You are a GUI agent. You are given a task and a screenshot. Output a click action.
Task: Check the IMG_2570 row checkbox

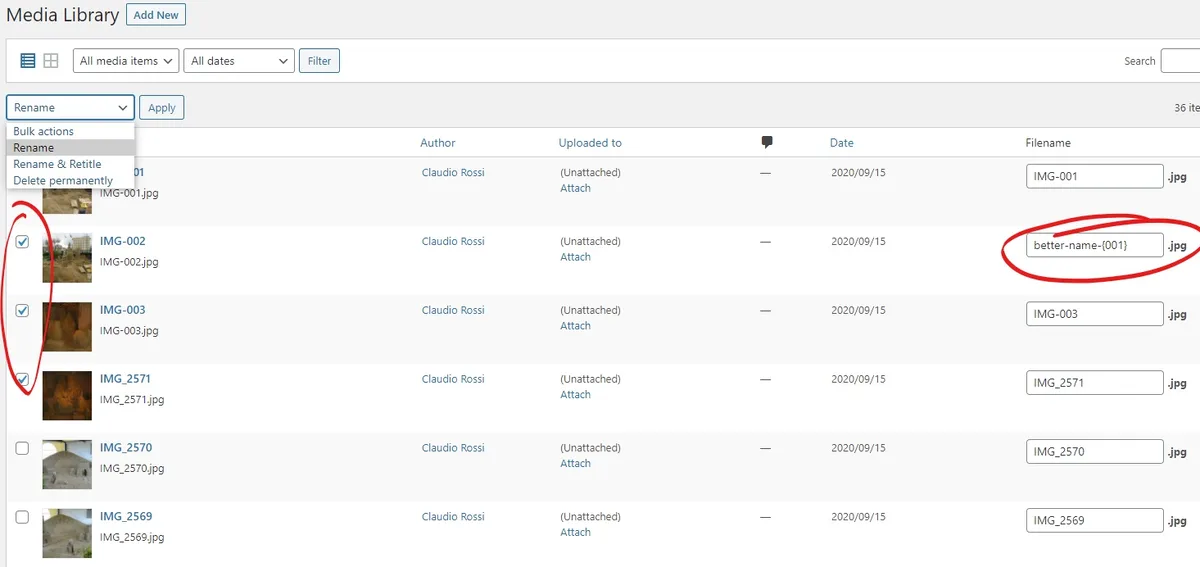22,448
